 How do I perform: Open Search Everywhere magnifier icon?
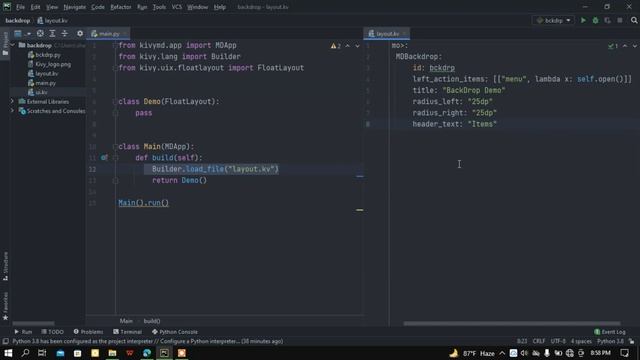tap(634, 20)
